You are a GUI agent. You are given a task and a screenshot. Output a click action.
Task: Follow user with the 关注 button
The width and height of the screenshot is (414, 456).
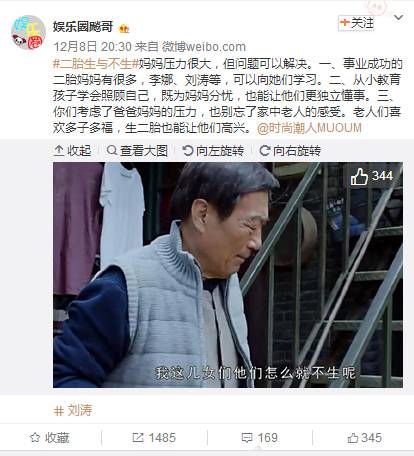tap(356, 23)
